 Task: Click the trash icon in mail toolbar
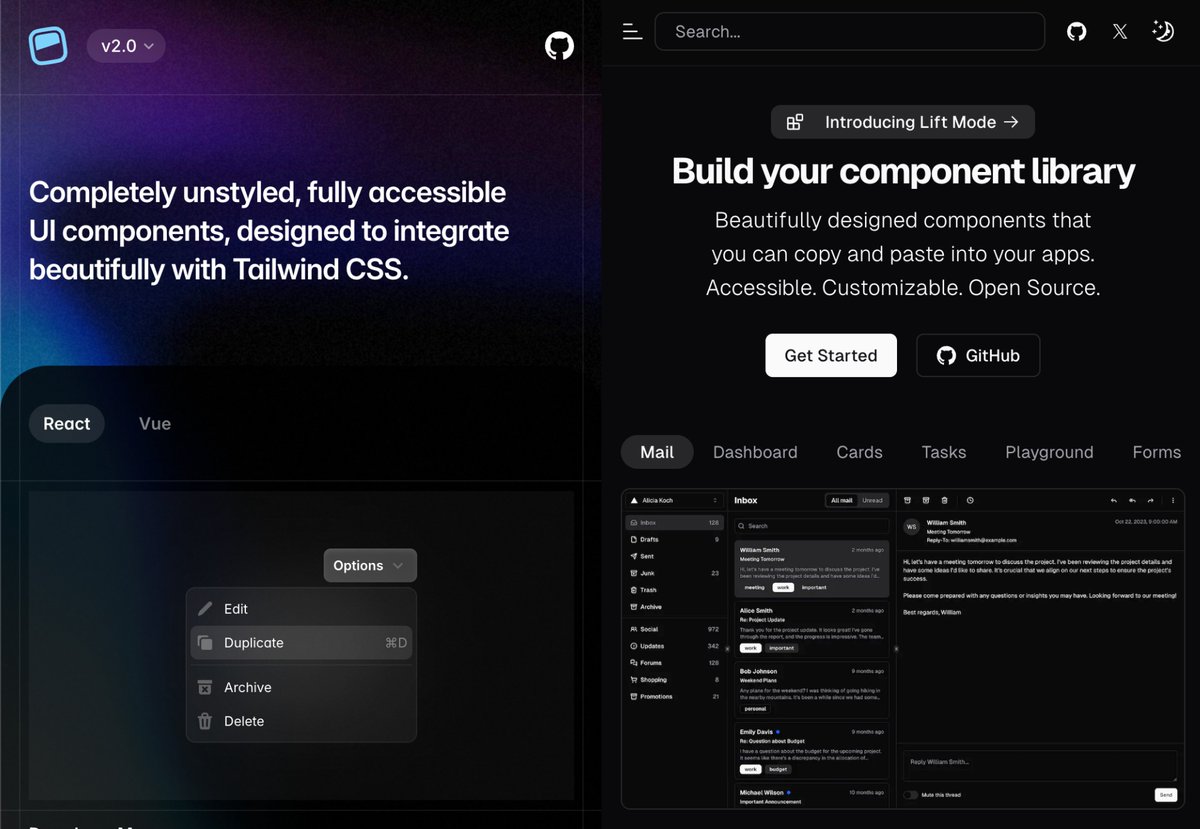(945, 500)
